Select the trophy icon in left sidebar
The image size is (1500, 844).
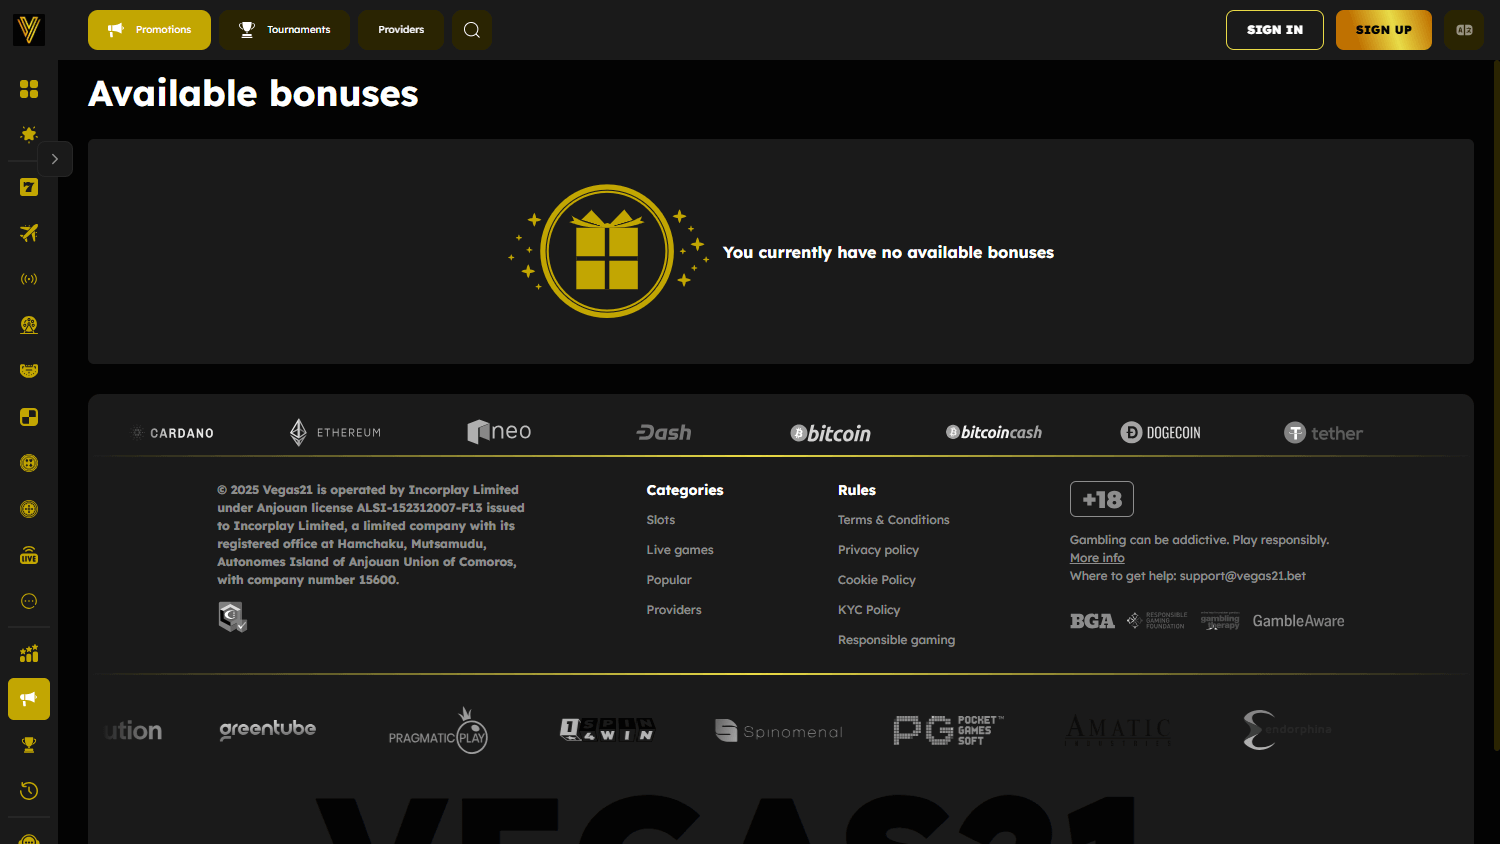[29, 745]
